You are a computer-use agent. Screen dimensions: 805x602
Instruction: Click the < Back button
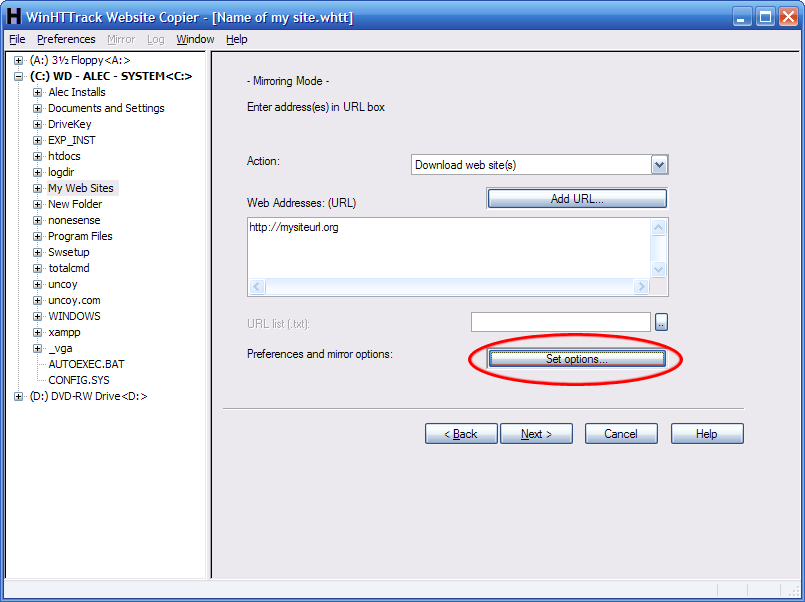[x=461, y=434]
